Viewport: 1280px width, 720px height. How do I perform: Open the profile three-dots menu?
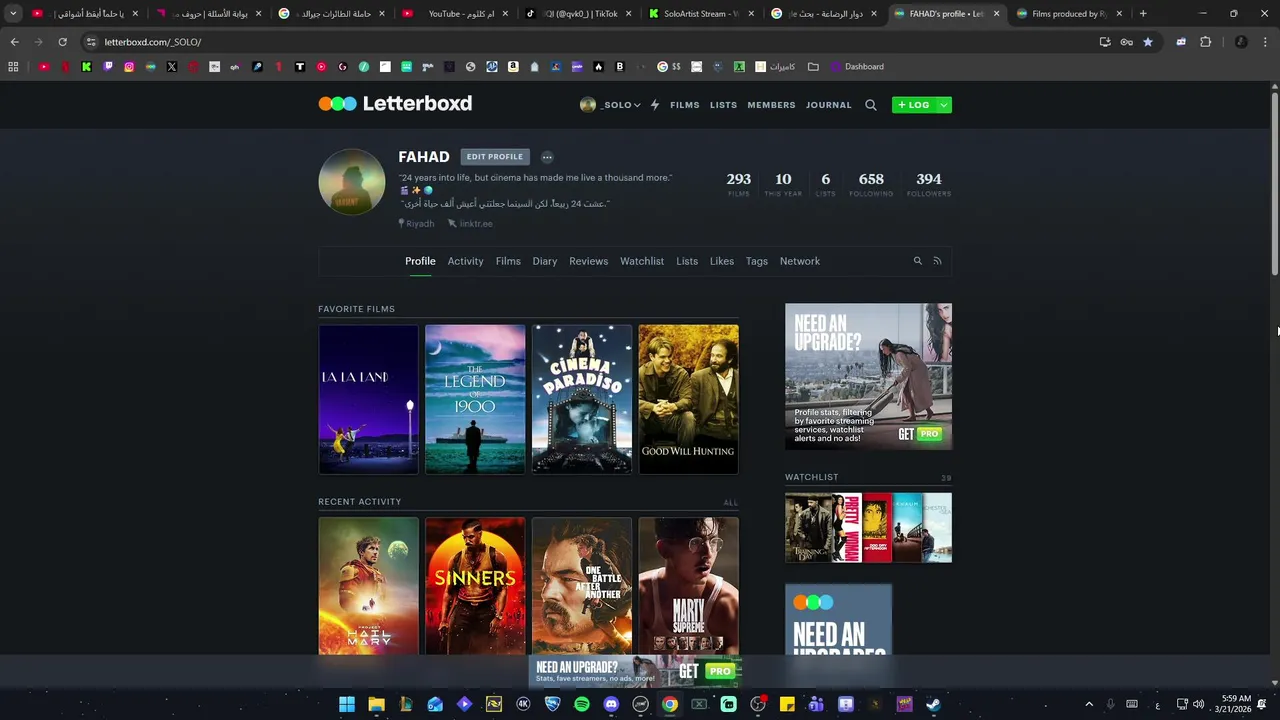[x=547, y=157]
